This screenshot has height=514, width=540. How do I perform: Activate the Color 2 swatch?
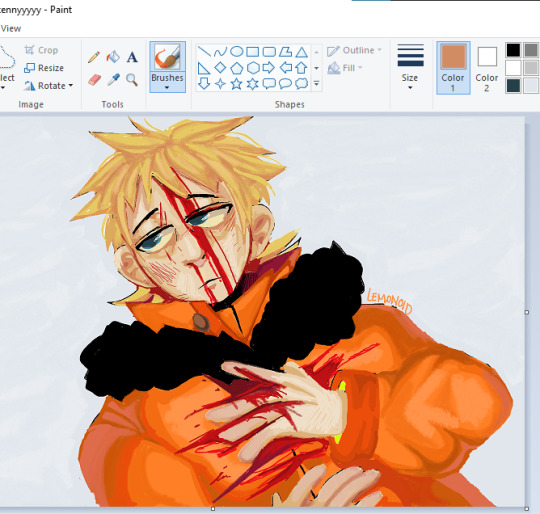[487, 68]
